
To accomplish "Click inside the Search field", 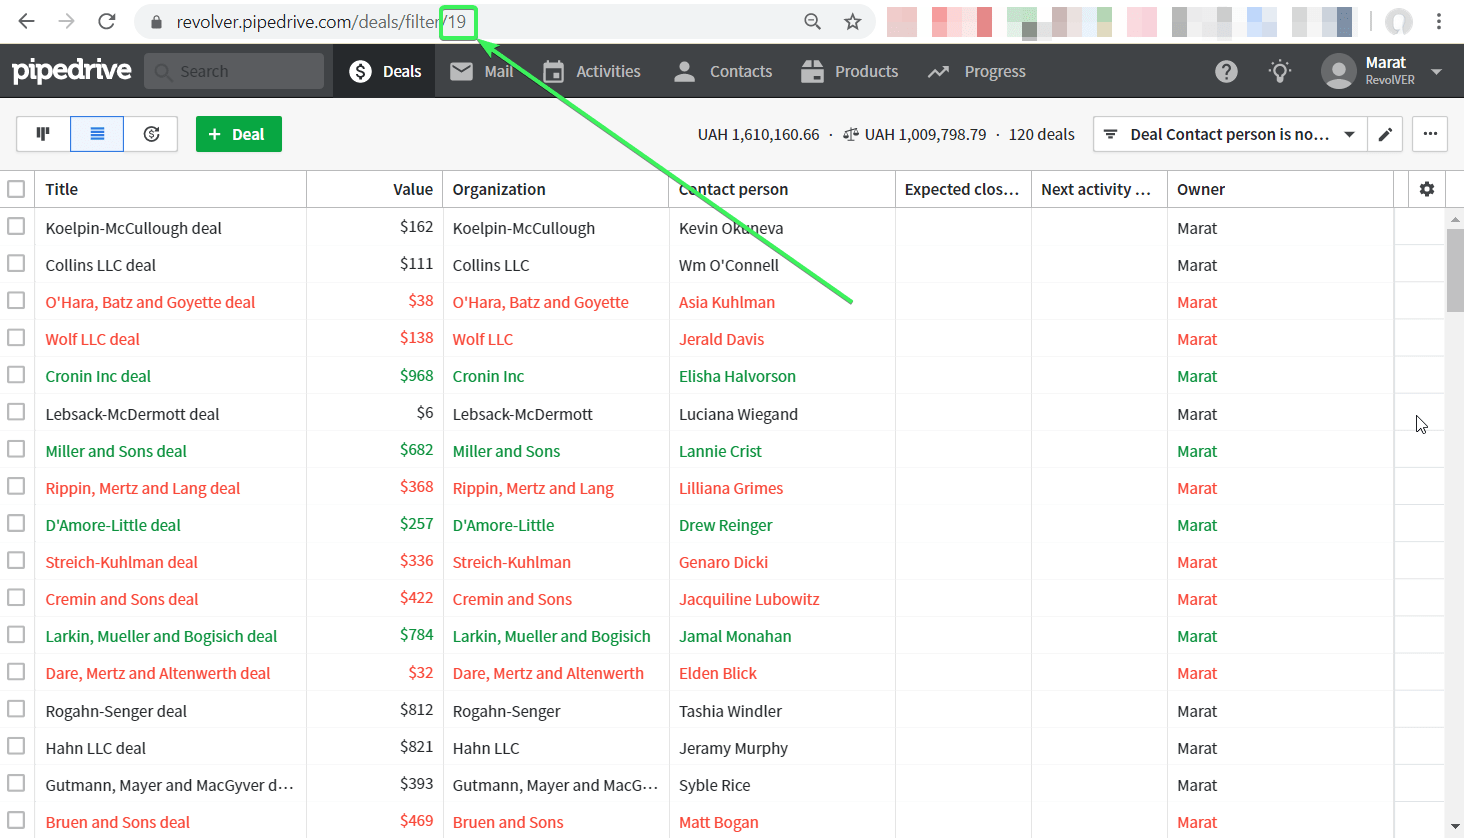I will 234,71.
